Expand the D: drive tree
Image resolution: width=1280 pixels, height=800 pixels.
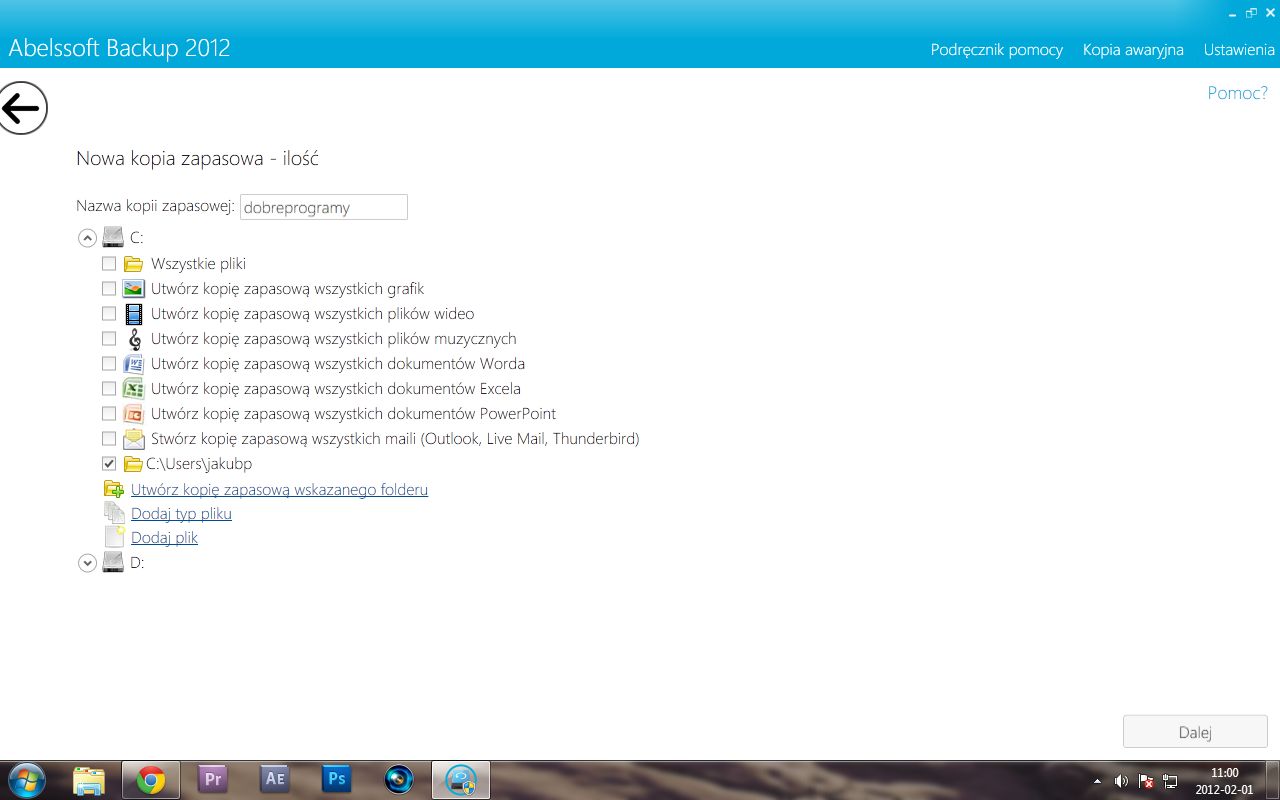click(x=87, y=563)
